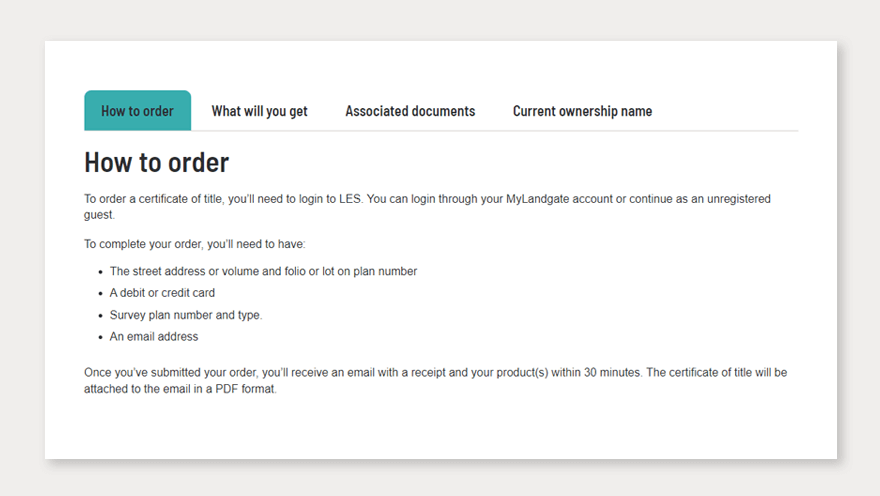Click the debit or credit card bullet
Image resolution: width=880 pixels, height=496 pixels.
pyautogui.click(x=162, y=293)
